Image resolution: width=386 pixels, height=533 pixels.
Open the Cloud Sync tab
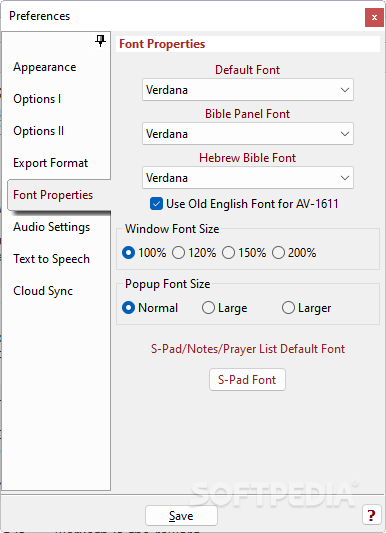coord(43,291)
